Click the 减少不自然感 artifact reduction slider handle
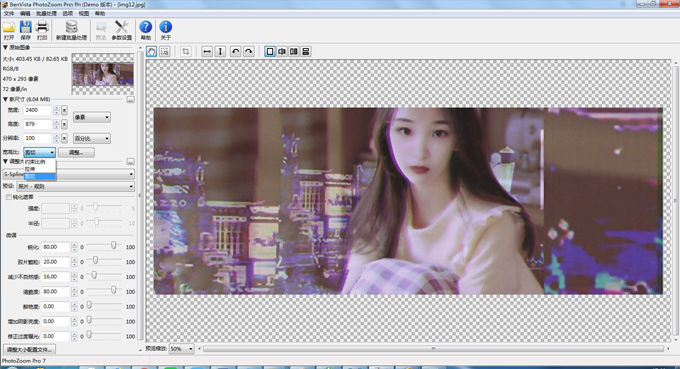Screen dimensions: 680x369 [x=94, y=275]
